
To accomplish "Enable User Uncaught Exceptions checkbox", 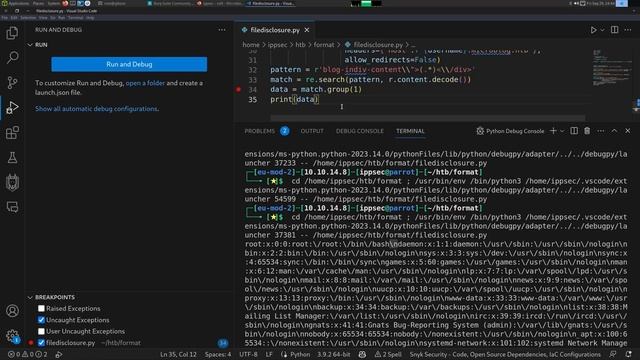I will click(41, 331).
